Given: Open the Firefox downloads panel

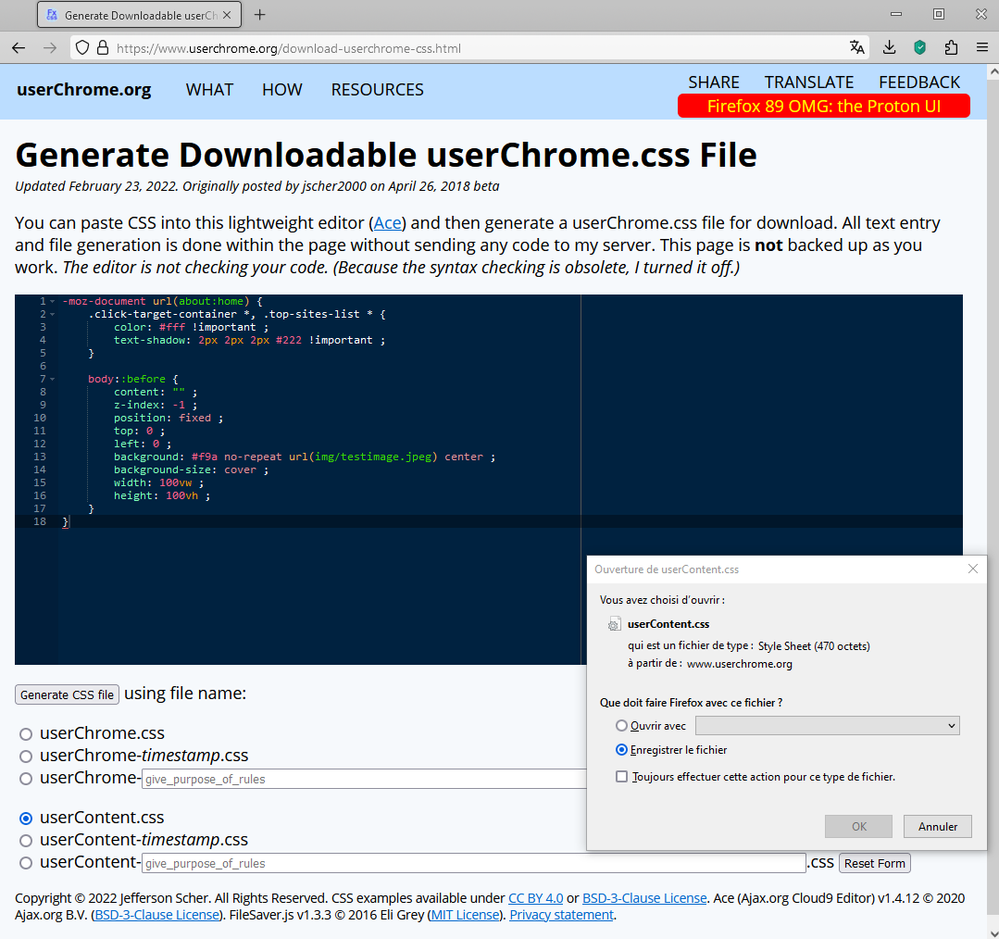Looking at the screenshot, I should pos(890,48).
